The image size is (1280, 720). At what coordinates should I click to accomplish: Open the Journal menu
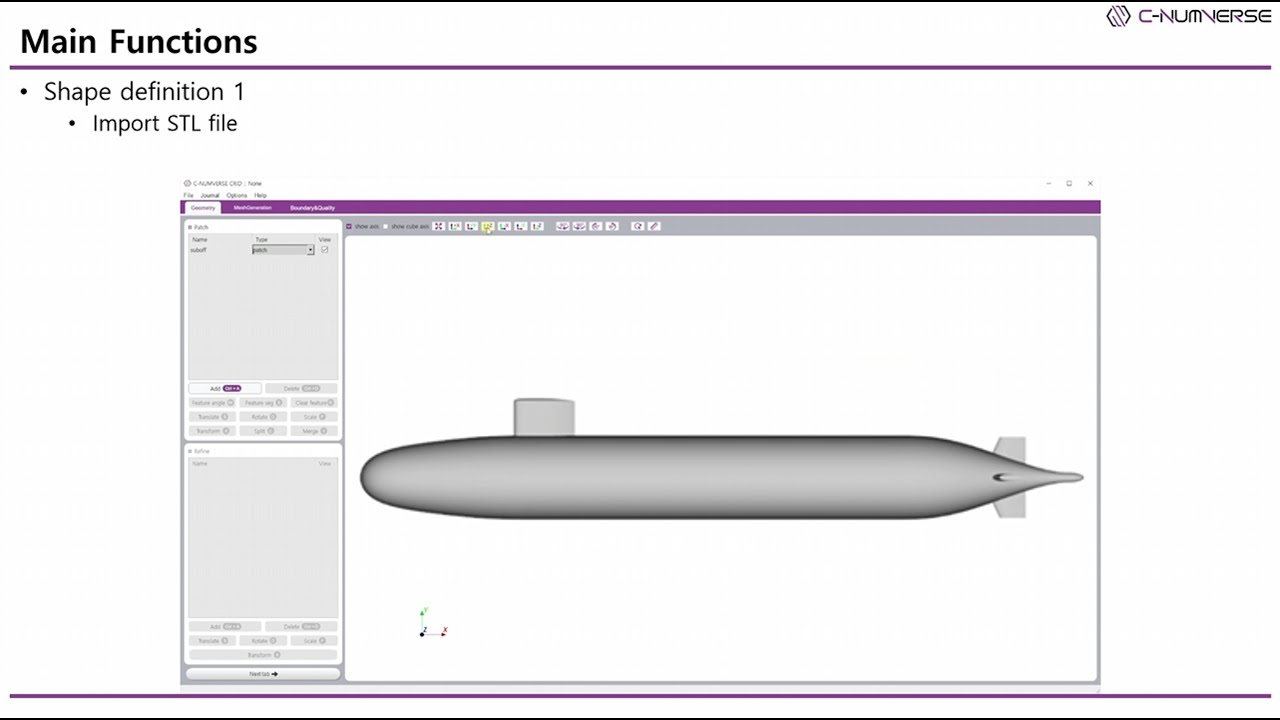209,195
